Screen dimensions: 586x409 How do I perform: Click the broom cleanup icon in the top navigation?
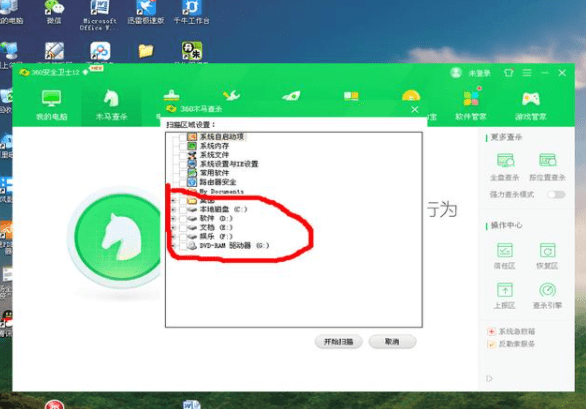point(171,96)
